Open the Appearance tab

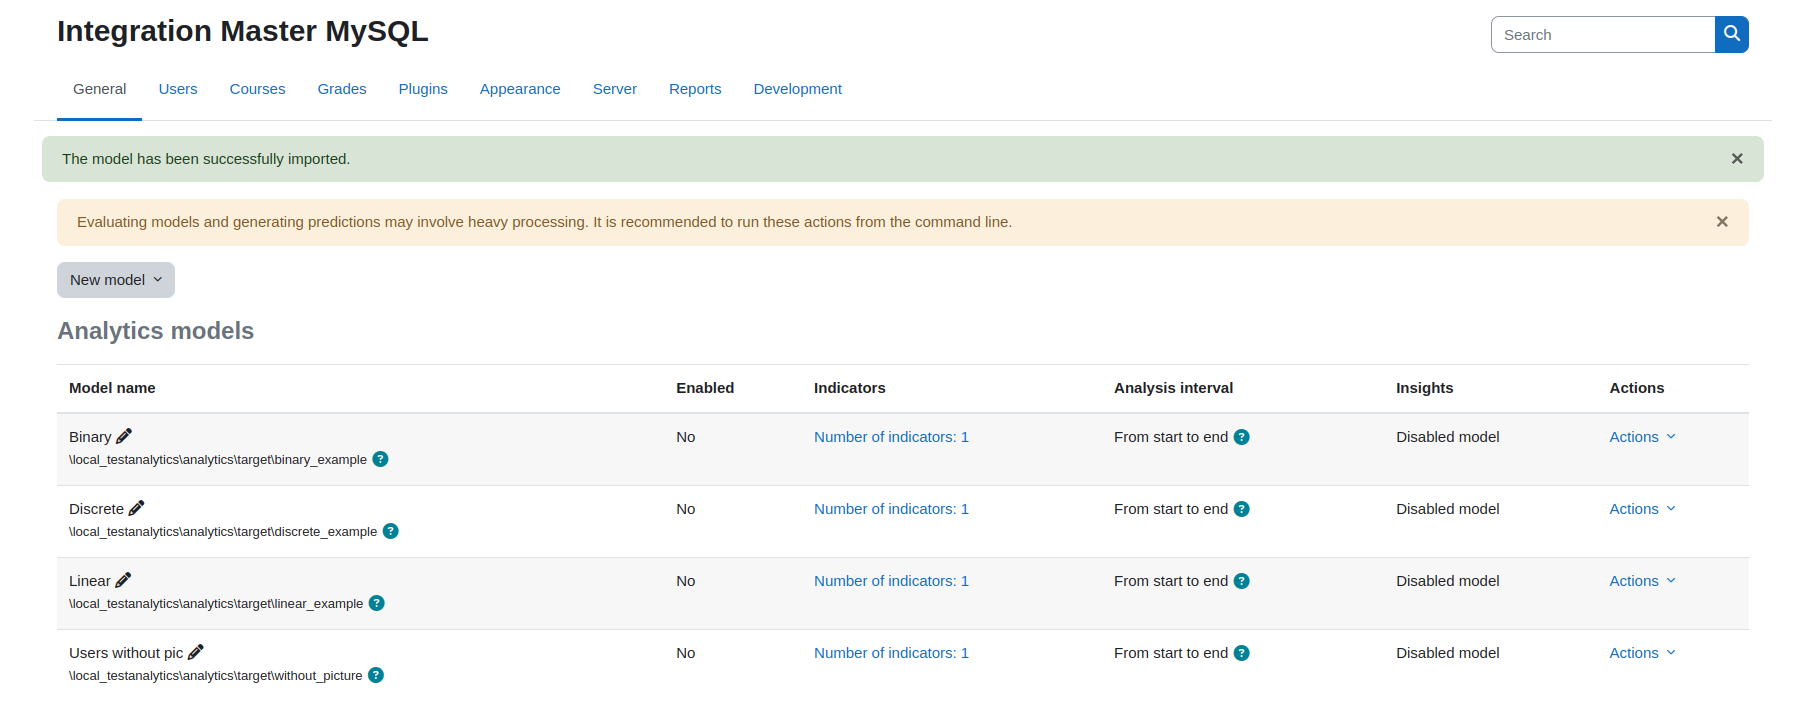(520, 89)
